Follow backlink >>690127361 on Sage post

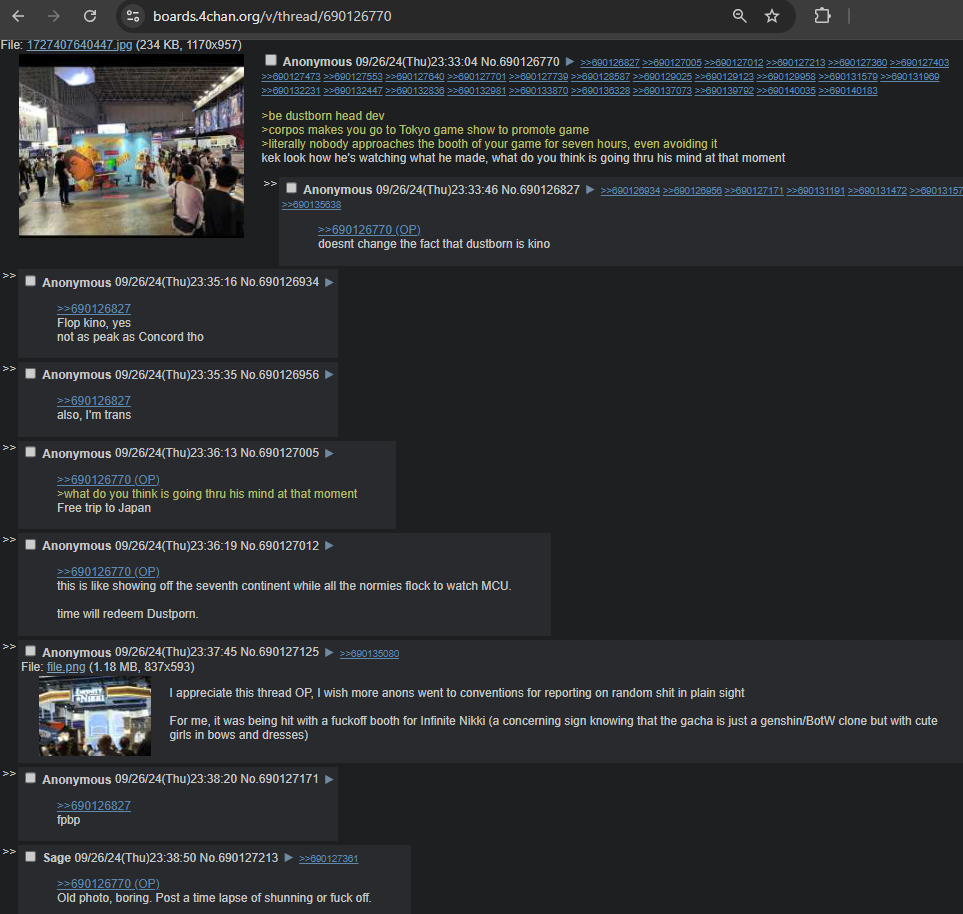329,859
